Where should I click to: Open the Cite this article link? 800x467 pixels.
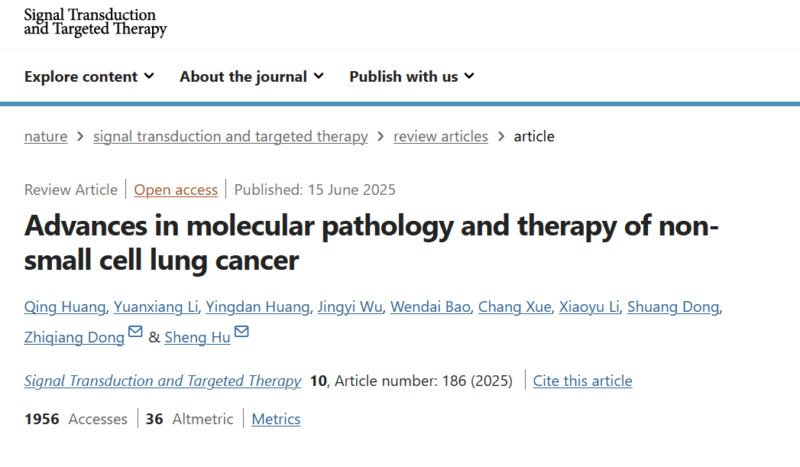tap(583, 381)
